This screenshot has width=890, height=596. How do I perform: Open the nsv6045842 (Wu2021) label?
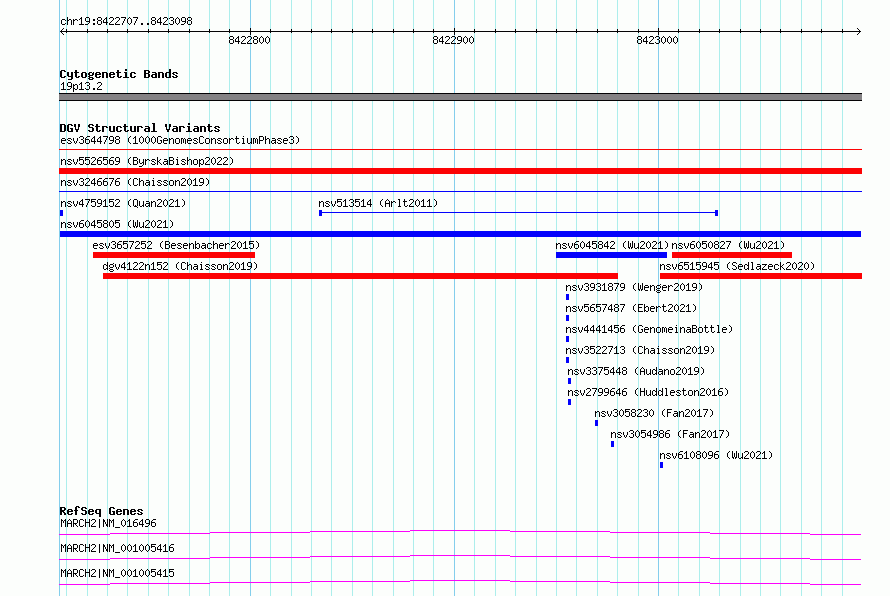pyautogui.click(x=612, y=245)
